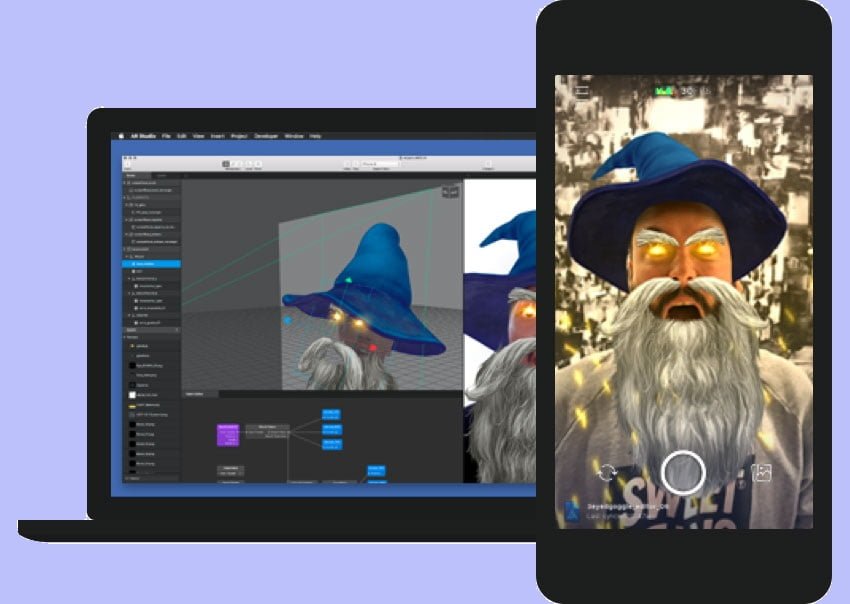The image size is (850, 604).
Task: Open the Help menu
Action: (x=315, y=135)
